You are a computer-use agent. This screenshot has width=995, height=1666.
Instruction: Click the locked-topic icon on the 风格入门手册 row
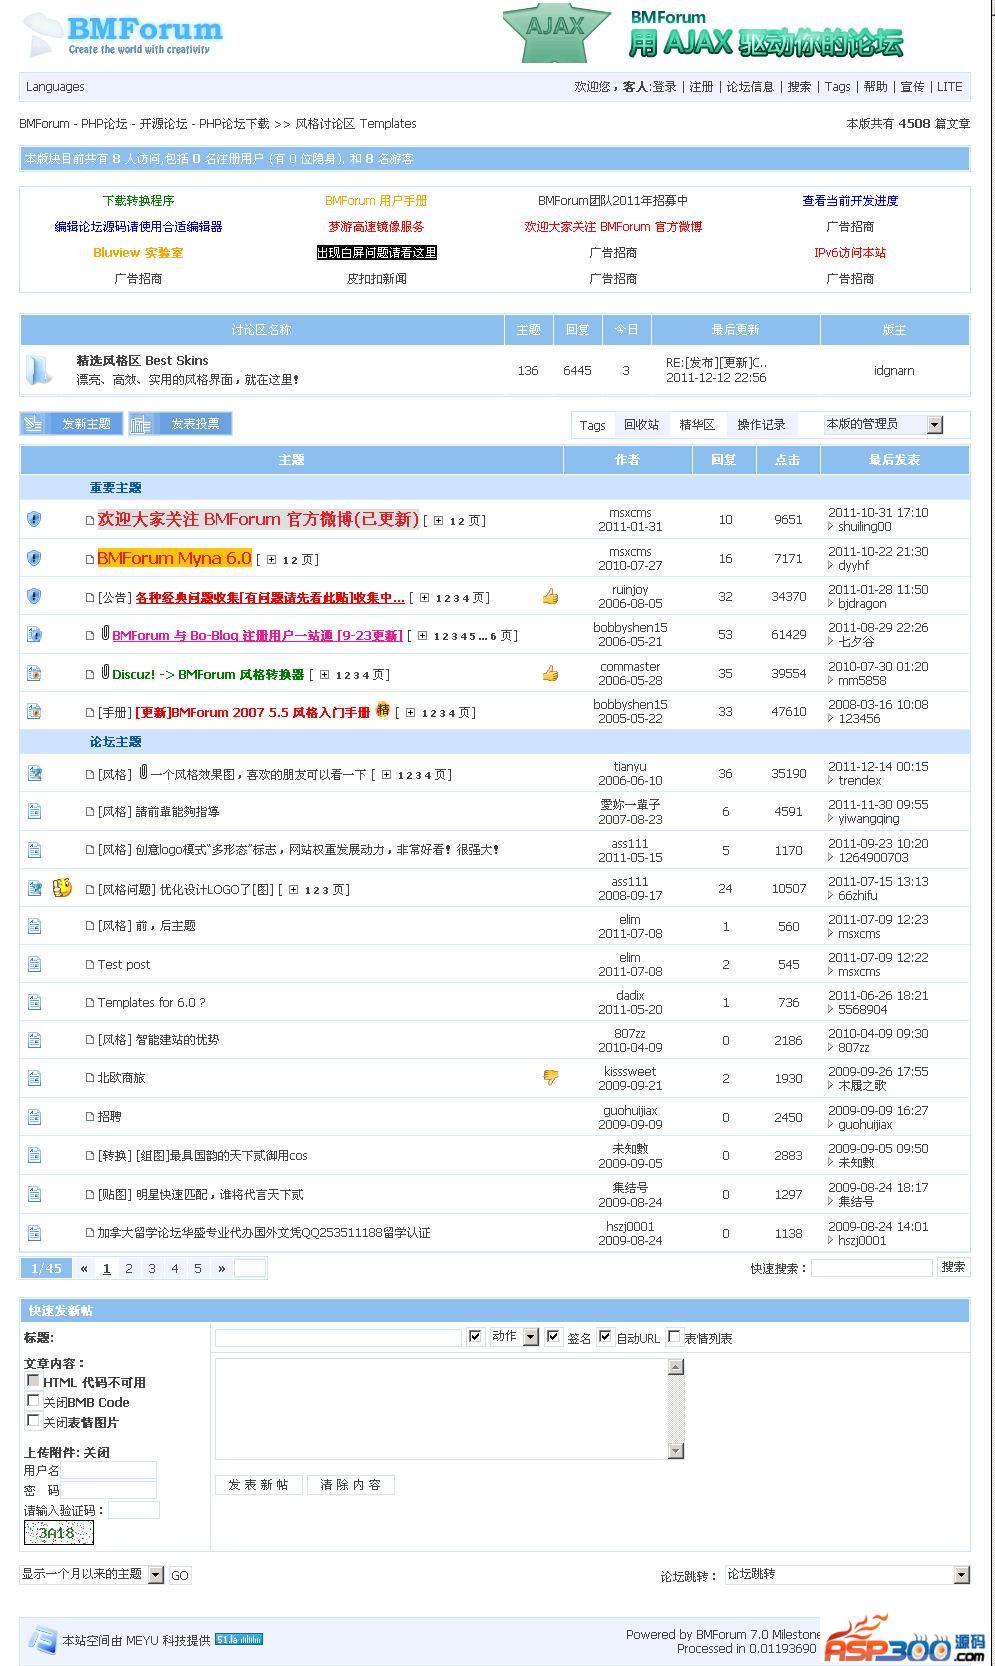[34, 712]
